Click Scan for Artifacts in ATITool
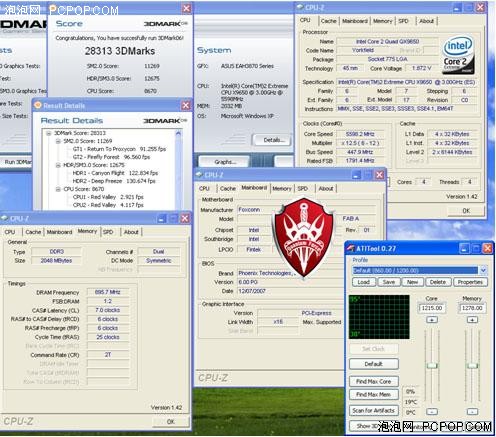The image size is (496, 437). pyautogui.click(x=374, y=410)
